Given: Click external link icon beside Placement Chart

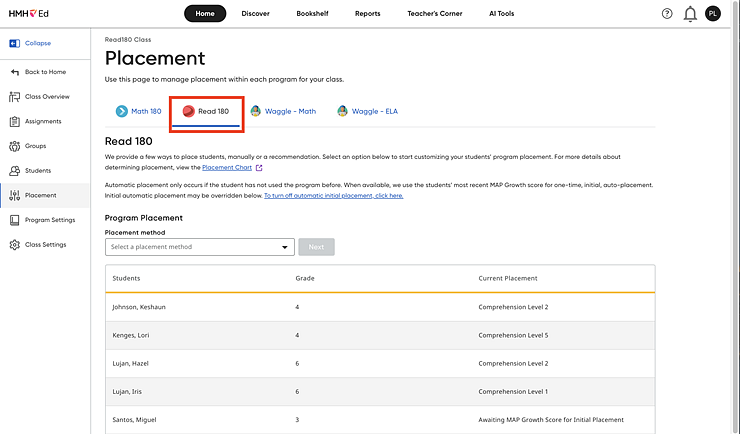Looking at the screenshot, I should click(259, 167).
